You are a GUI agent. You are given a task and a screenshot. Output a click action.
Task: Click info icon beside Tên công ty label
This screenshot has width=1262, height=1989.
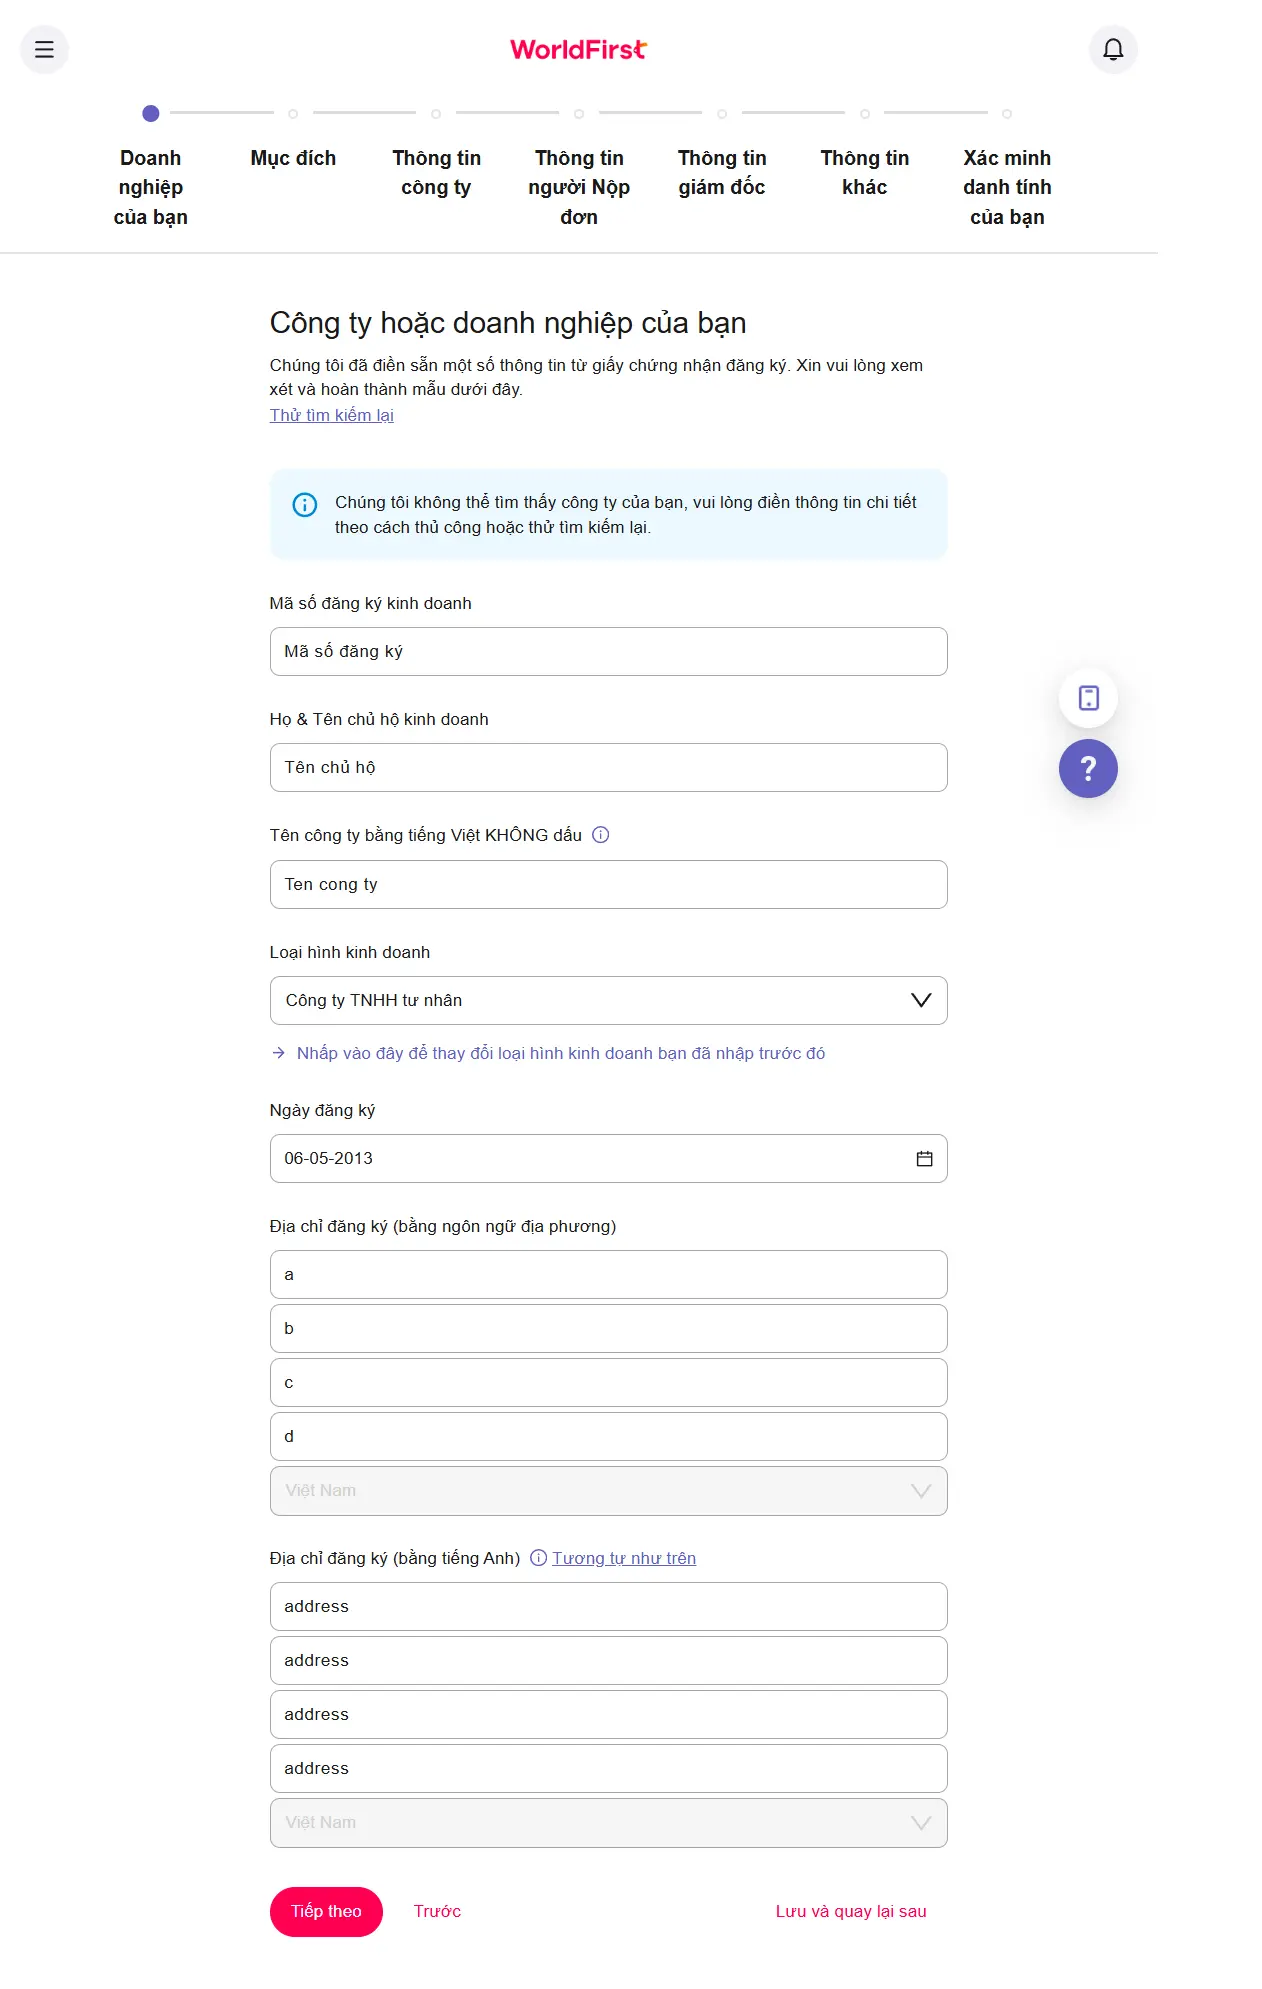coord(600,835)
